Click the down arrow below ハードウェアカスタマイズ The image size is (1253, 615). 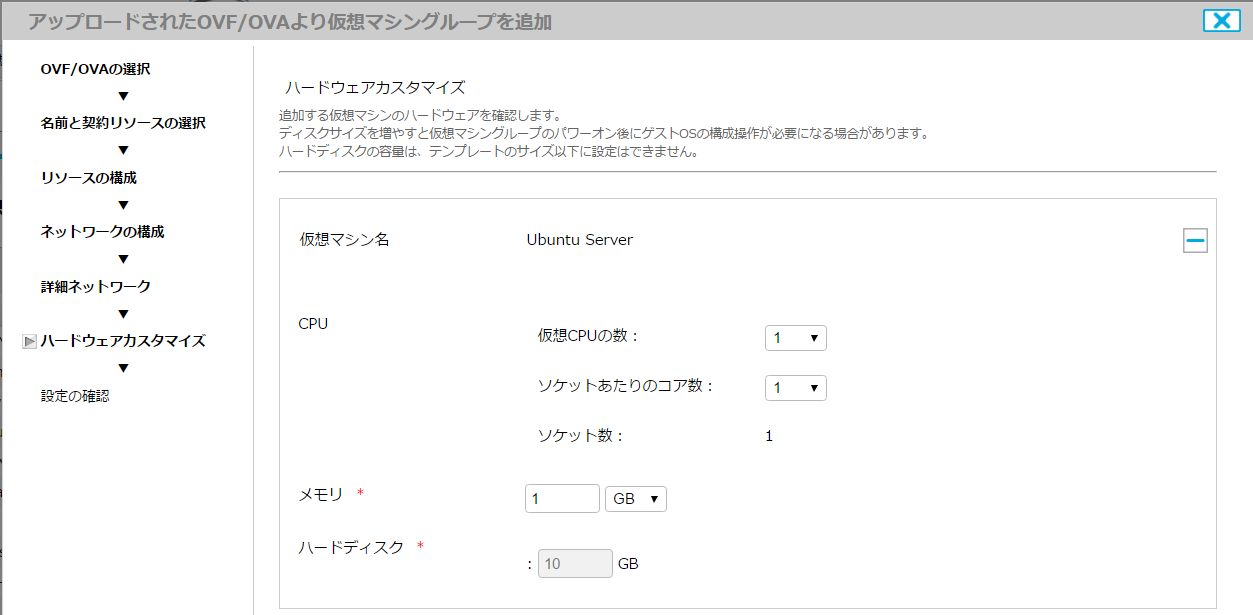121,368
